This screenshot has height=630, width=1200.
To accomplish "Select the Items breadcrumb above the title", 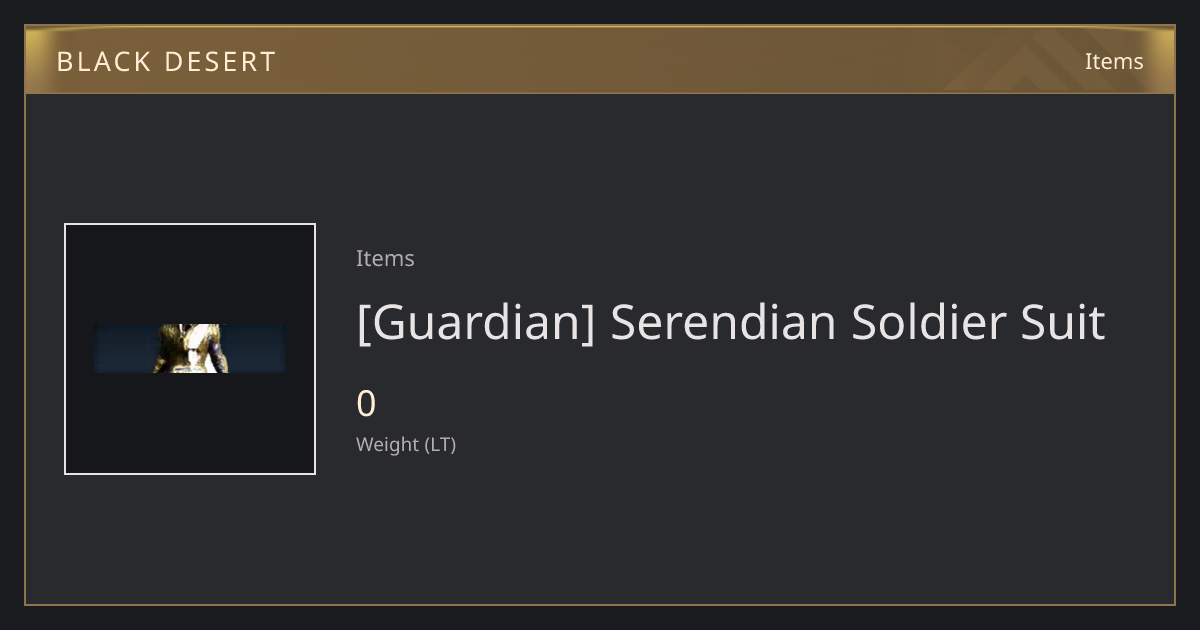I will coord(385,258).
